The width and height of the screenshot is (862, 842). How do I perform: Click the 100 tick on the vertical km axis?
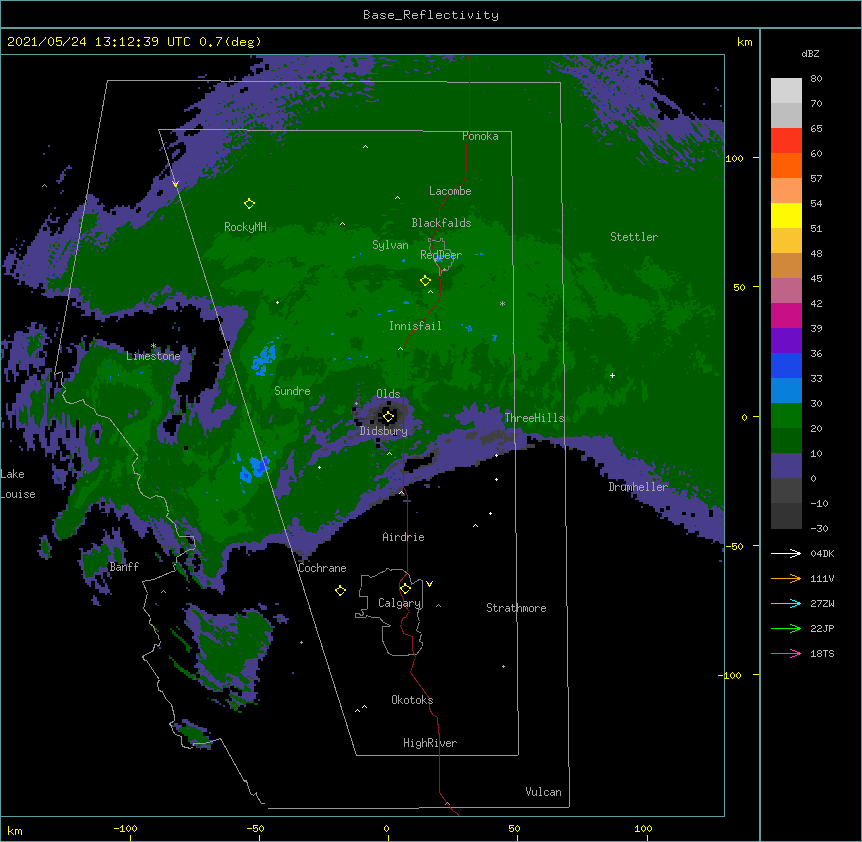734,158
